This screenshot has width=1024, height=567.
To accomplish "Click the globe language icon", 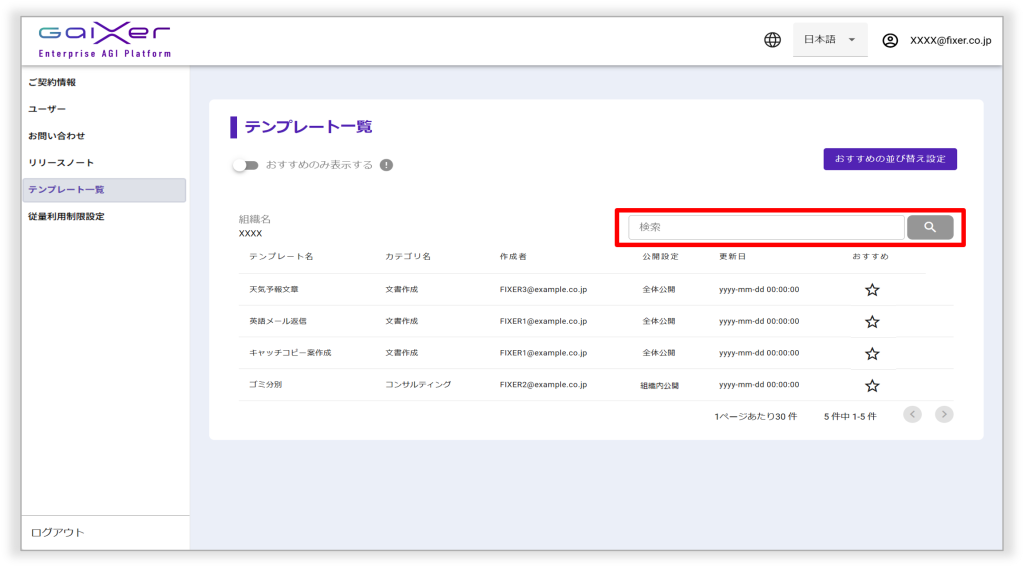I will pos(772,41).
